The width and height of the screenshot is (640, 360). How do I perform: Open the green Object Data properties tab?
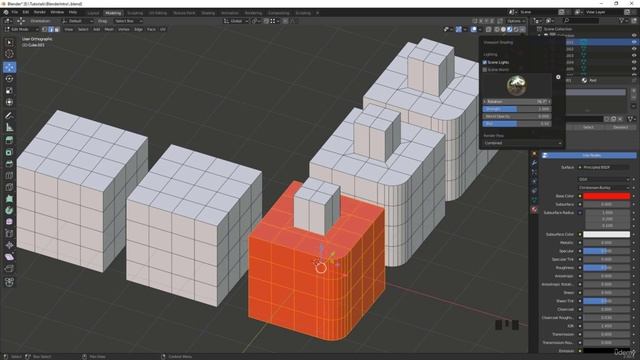click(x=534, y=200)
